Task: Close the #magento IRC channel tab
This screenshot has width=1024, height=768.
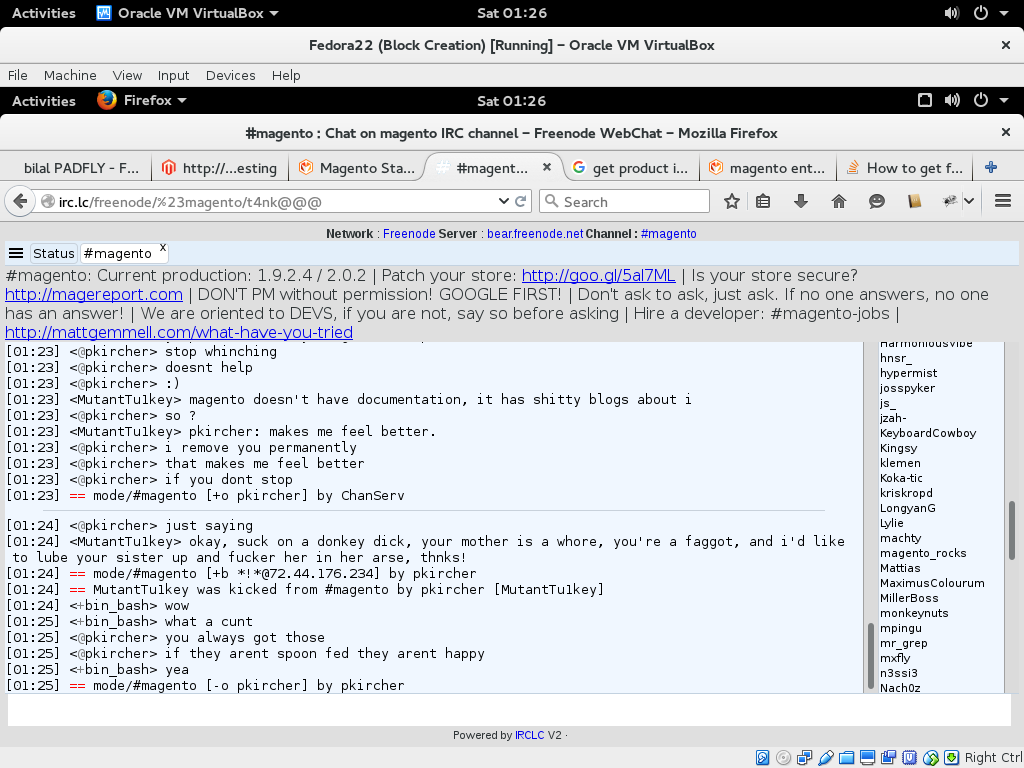Action: click(163, 248)
